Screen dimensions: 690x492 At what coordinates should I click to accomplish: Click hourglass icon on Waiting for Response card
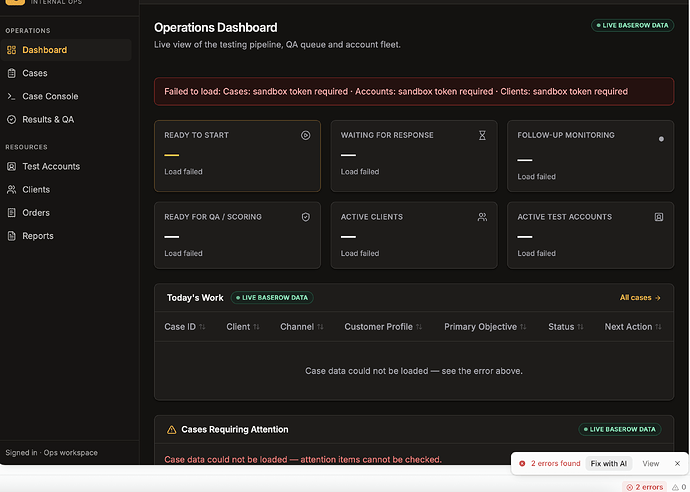482,135
